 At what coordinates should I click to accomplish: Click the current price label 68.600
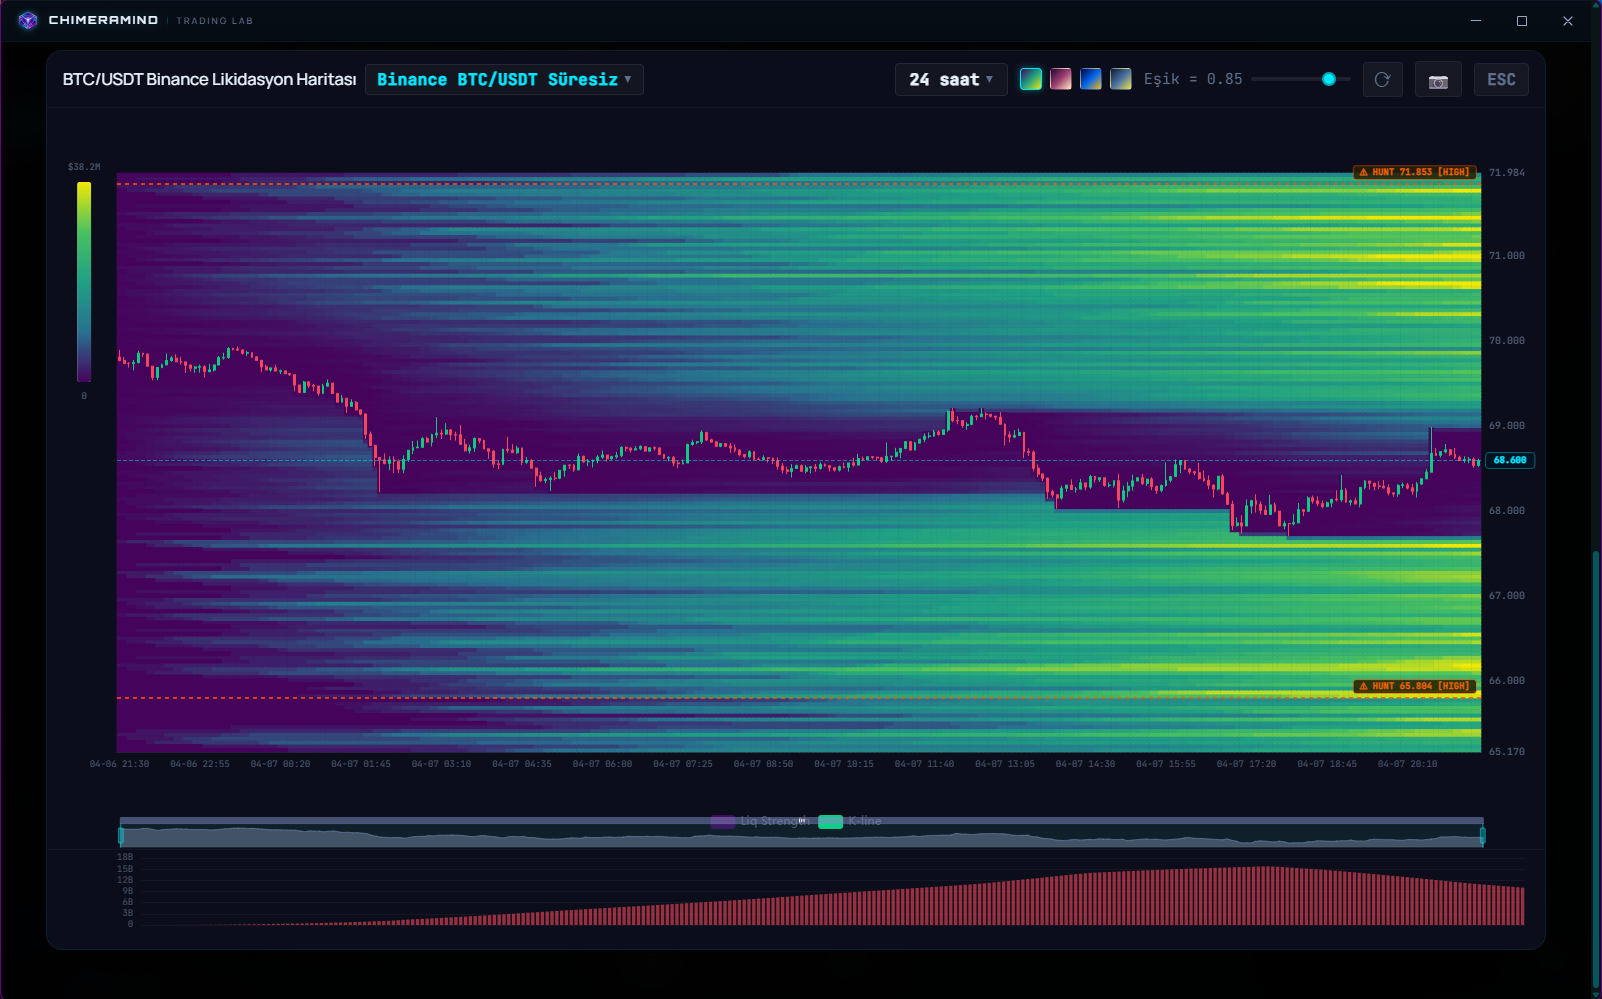[x=1510, y=460]
